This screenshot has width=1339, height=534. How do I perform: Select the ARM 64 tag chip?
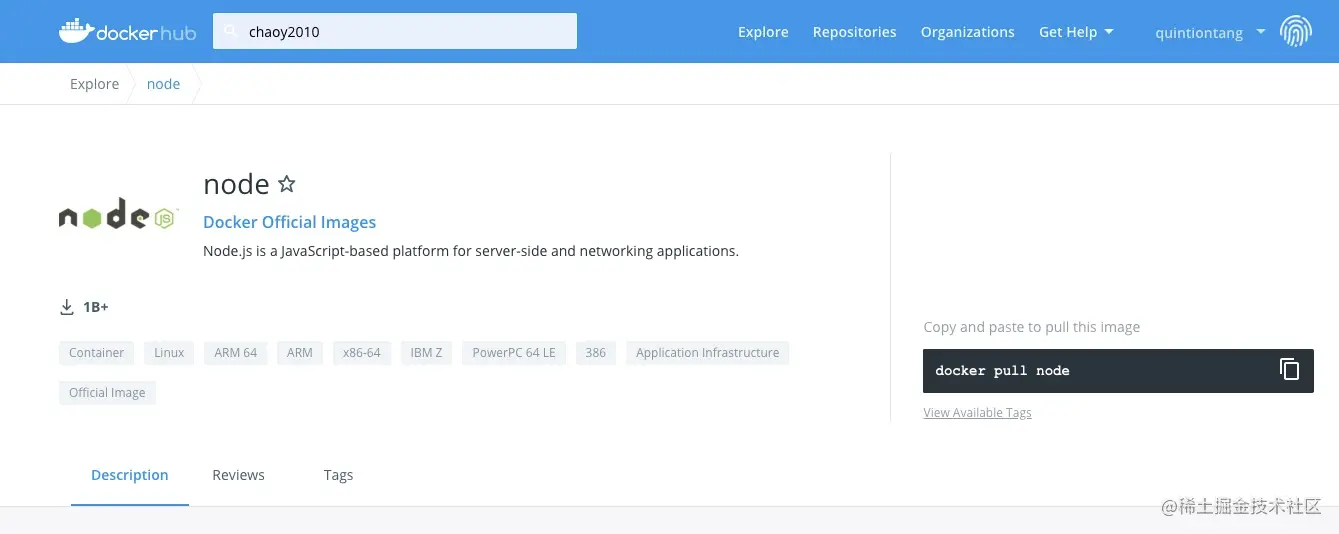tap(235, 353)
